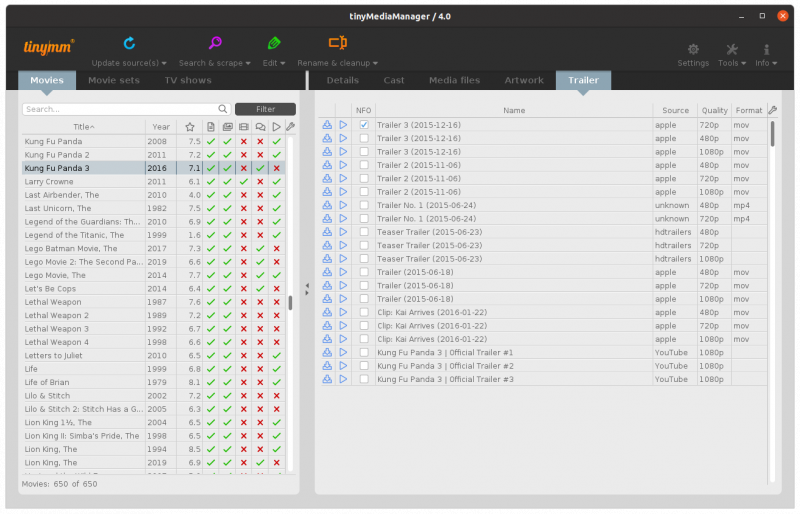Sort by images column icon
Image resolution: width=800 pixels, height=514 pixels.
(x=228, y=127)
